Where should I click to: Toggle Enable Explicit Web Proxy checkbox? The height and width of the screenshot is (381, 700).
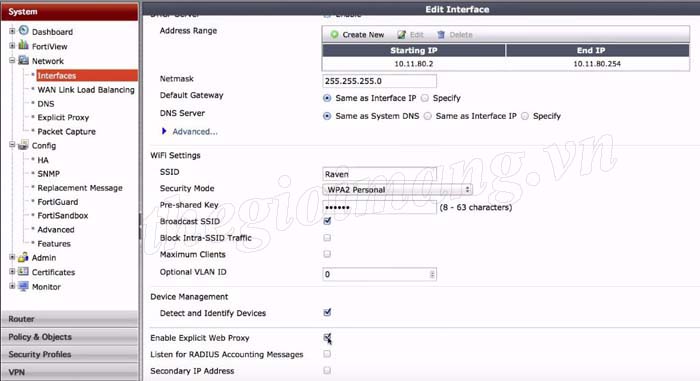point(327,337)
